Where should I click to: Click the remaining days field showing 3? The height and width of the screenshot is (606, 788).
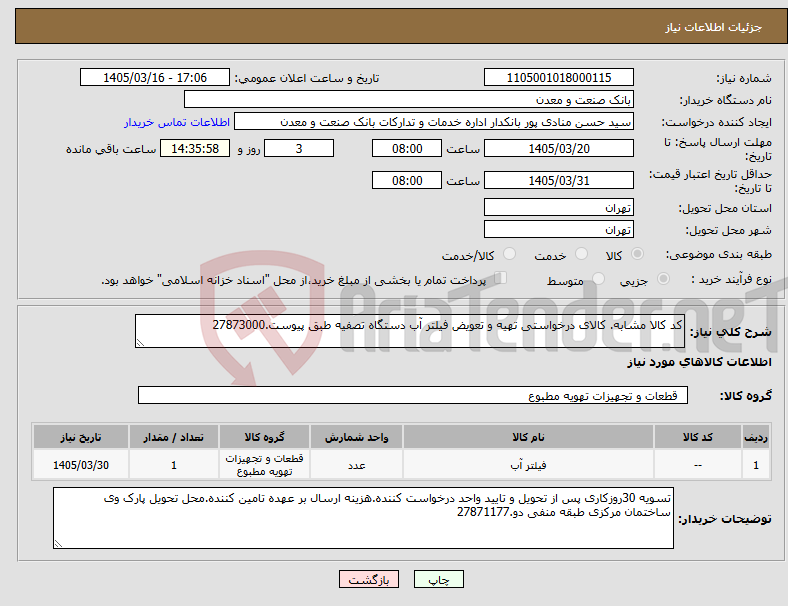click(299, 149)
